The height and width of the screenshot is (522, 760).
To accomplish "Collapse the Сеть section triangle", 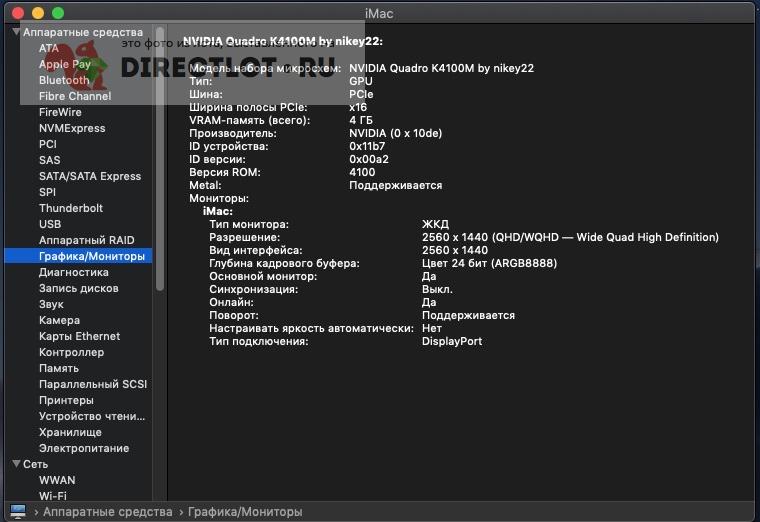I will pyautogui.click(x=16, y=464).
